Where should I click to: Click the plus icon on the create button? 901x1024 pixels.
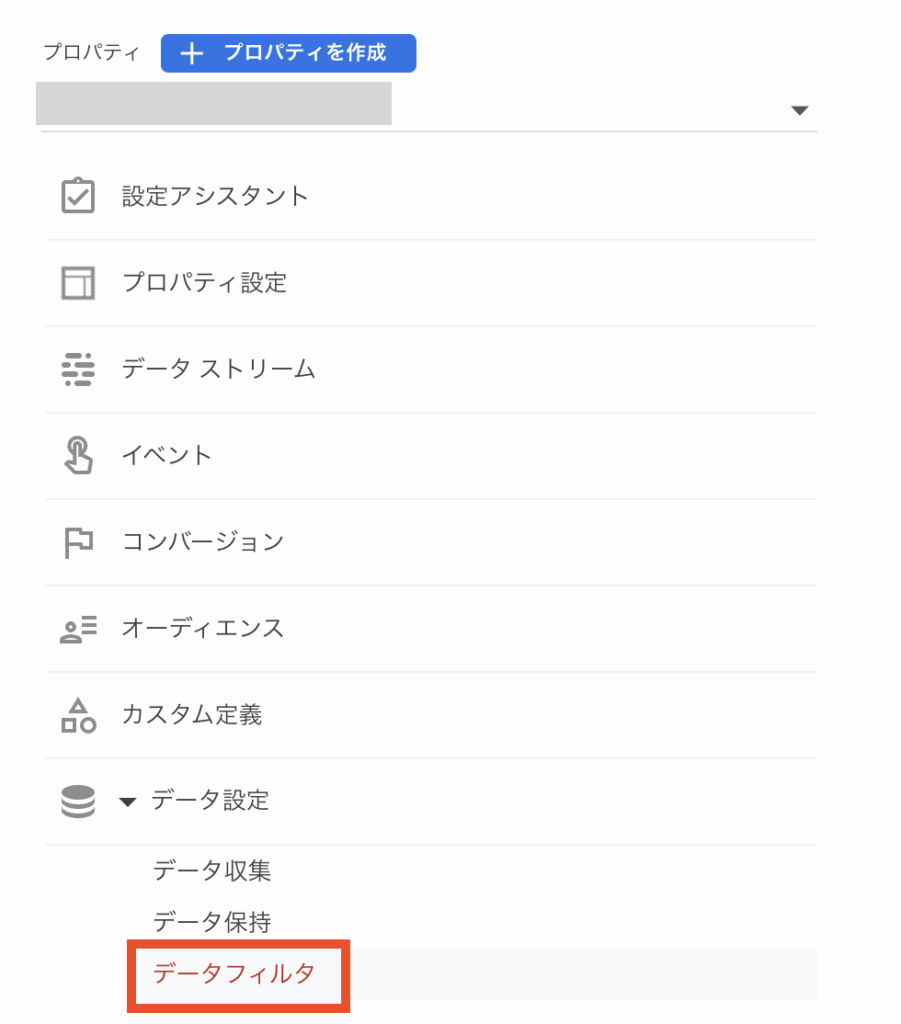191,54
